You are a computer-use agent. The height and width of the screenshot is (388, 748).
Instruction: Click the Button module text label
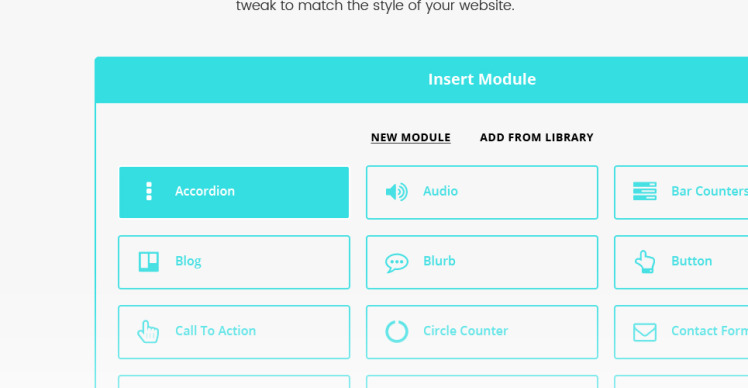pos(692,261)
